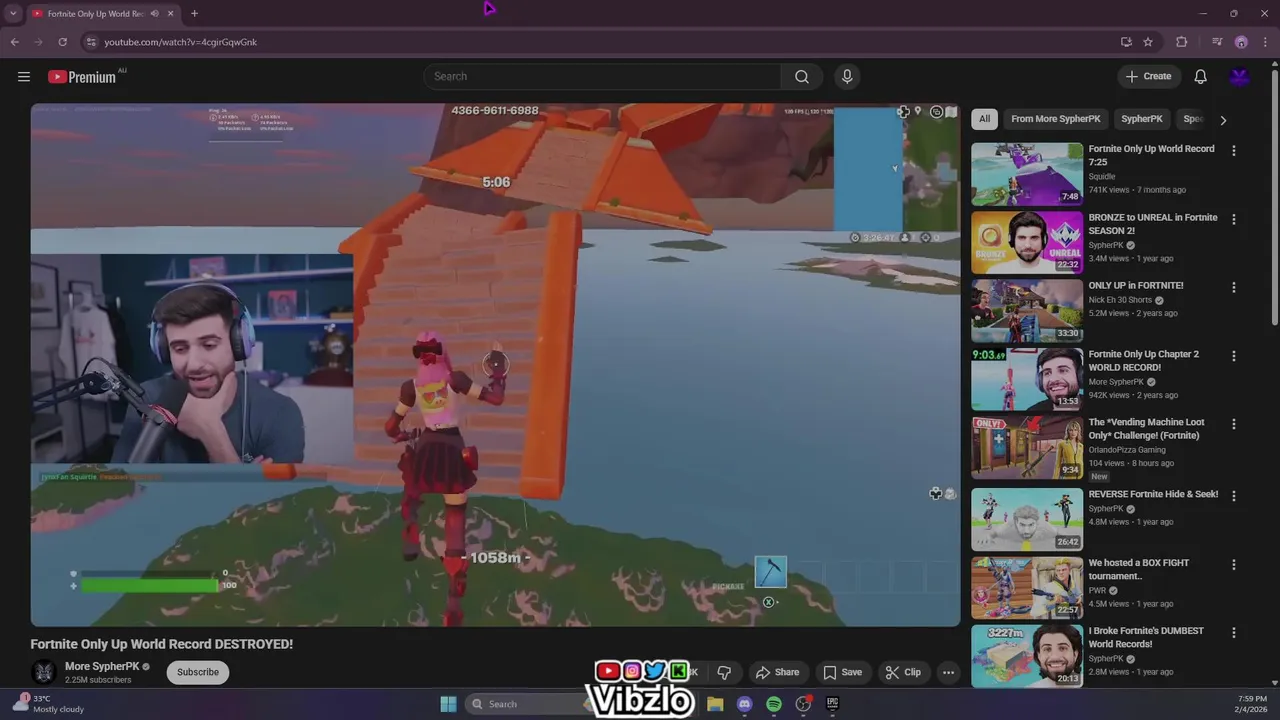
Task: Focus the YouTube search field
Action: [x=602, y=77]
